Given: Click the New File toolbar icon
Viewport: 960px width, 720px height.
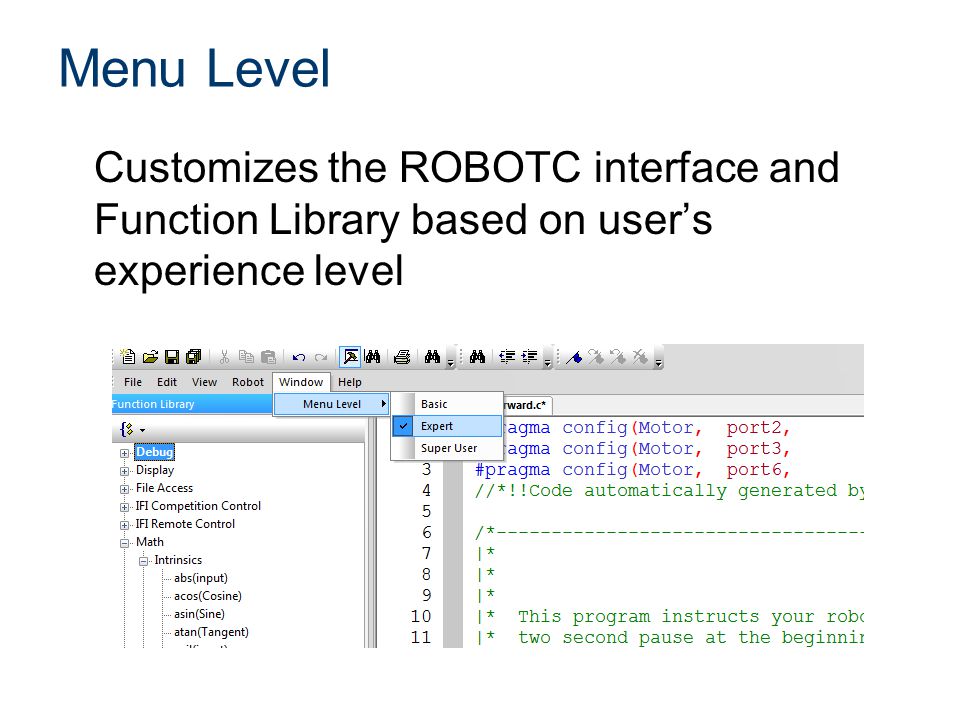Looking at the screenshot, I should pos(128,356).
